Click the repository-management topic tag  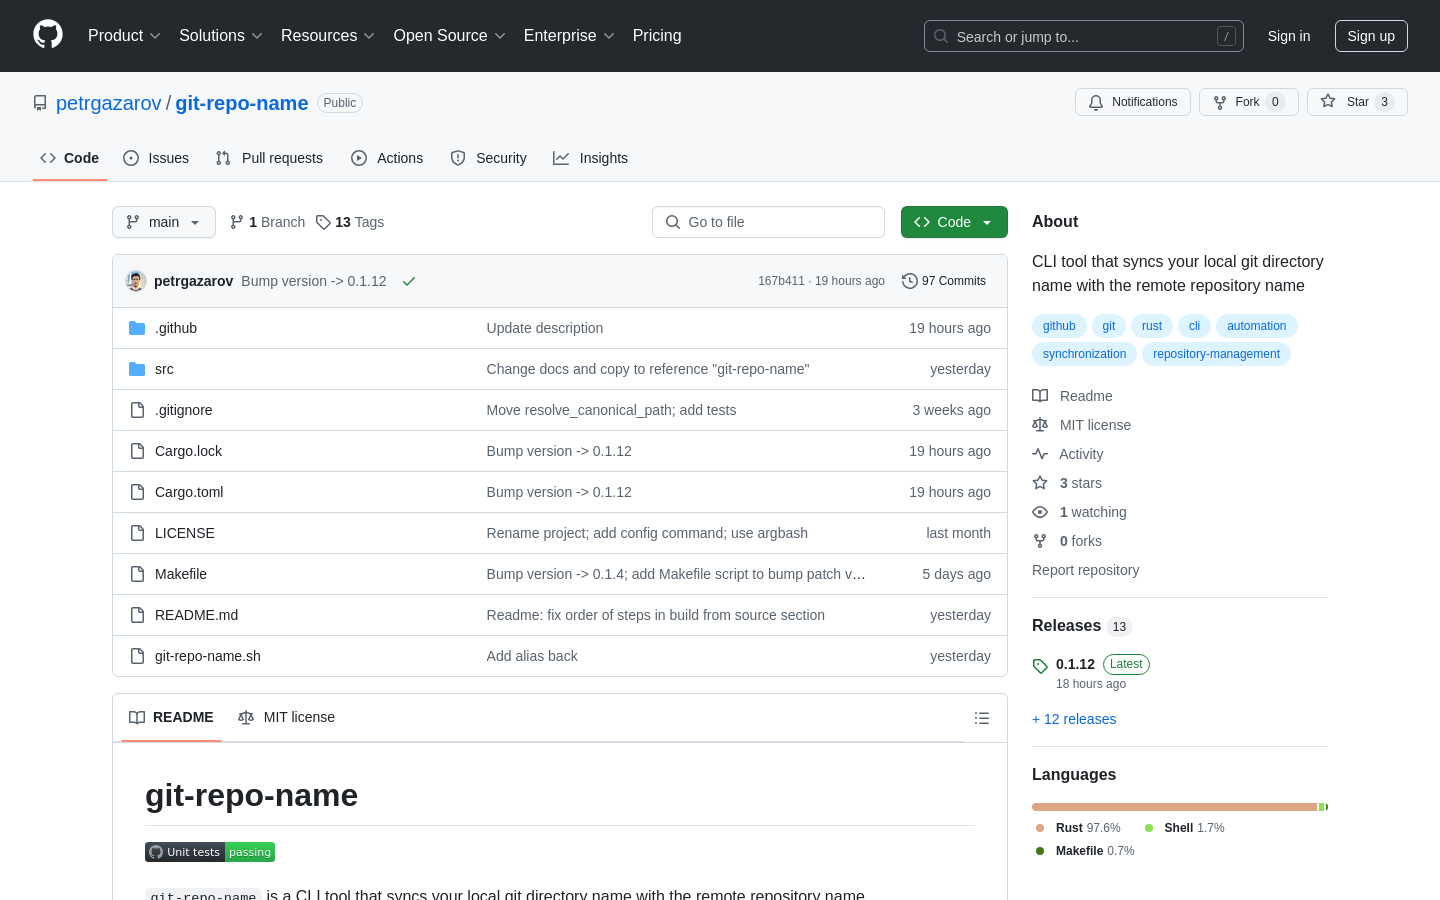(1216, 354)
